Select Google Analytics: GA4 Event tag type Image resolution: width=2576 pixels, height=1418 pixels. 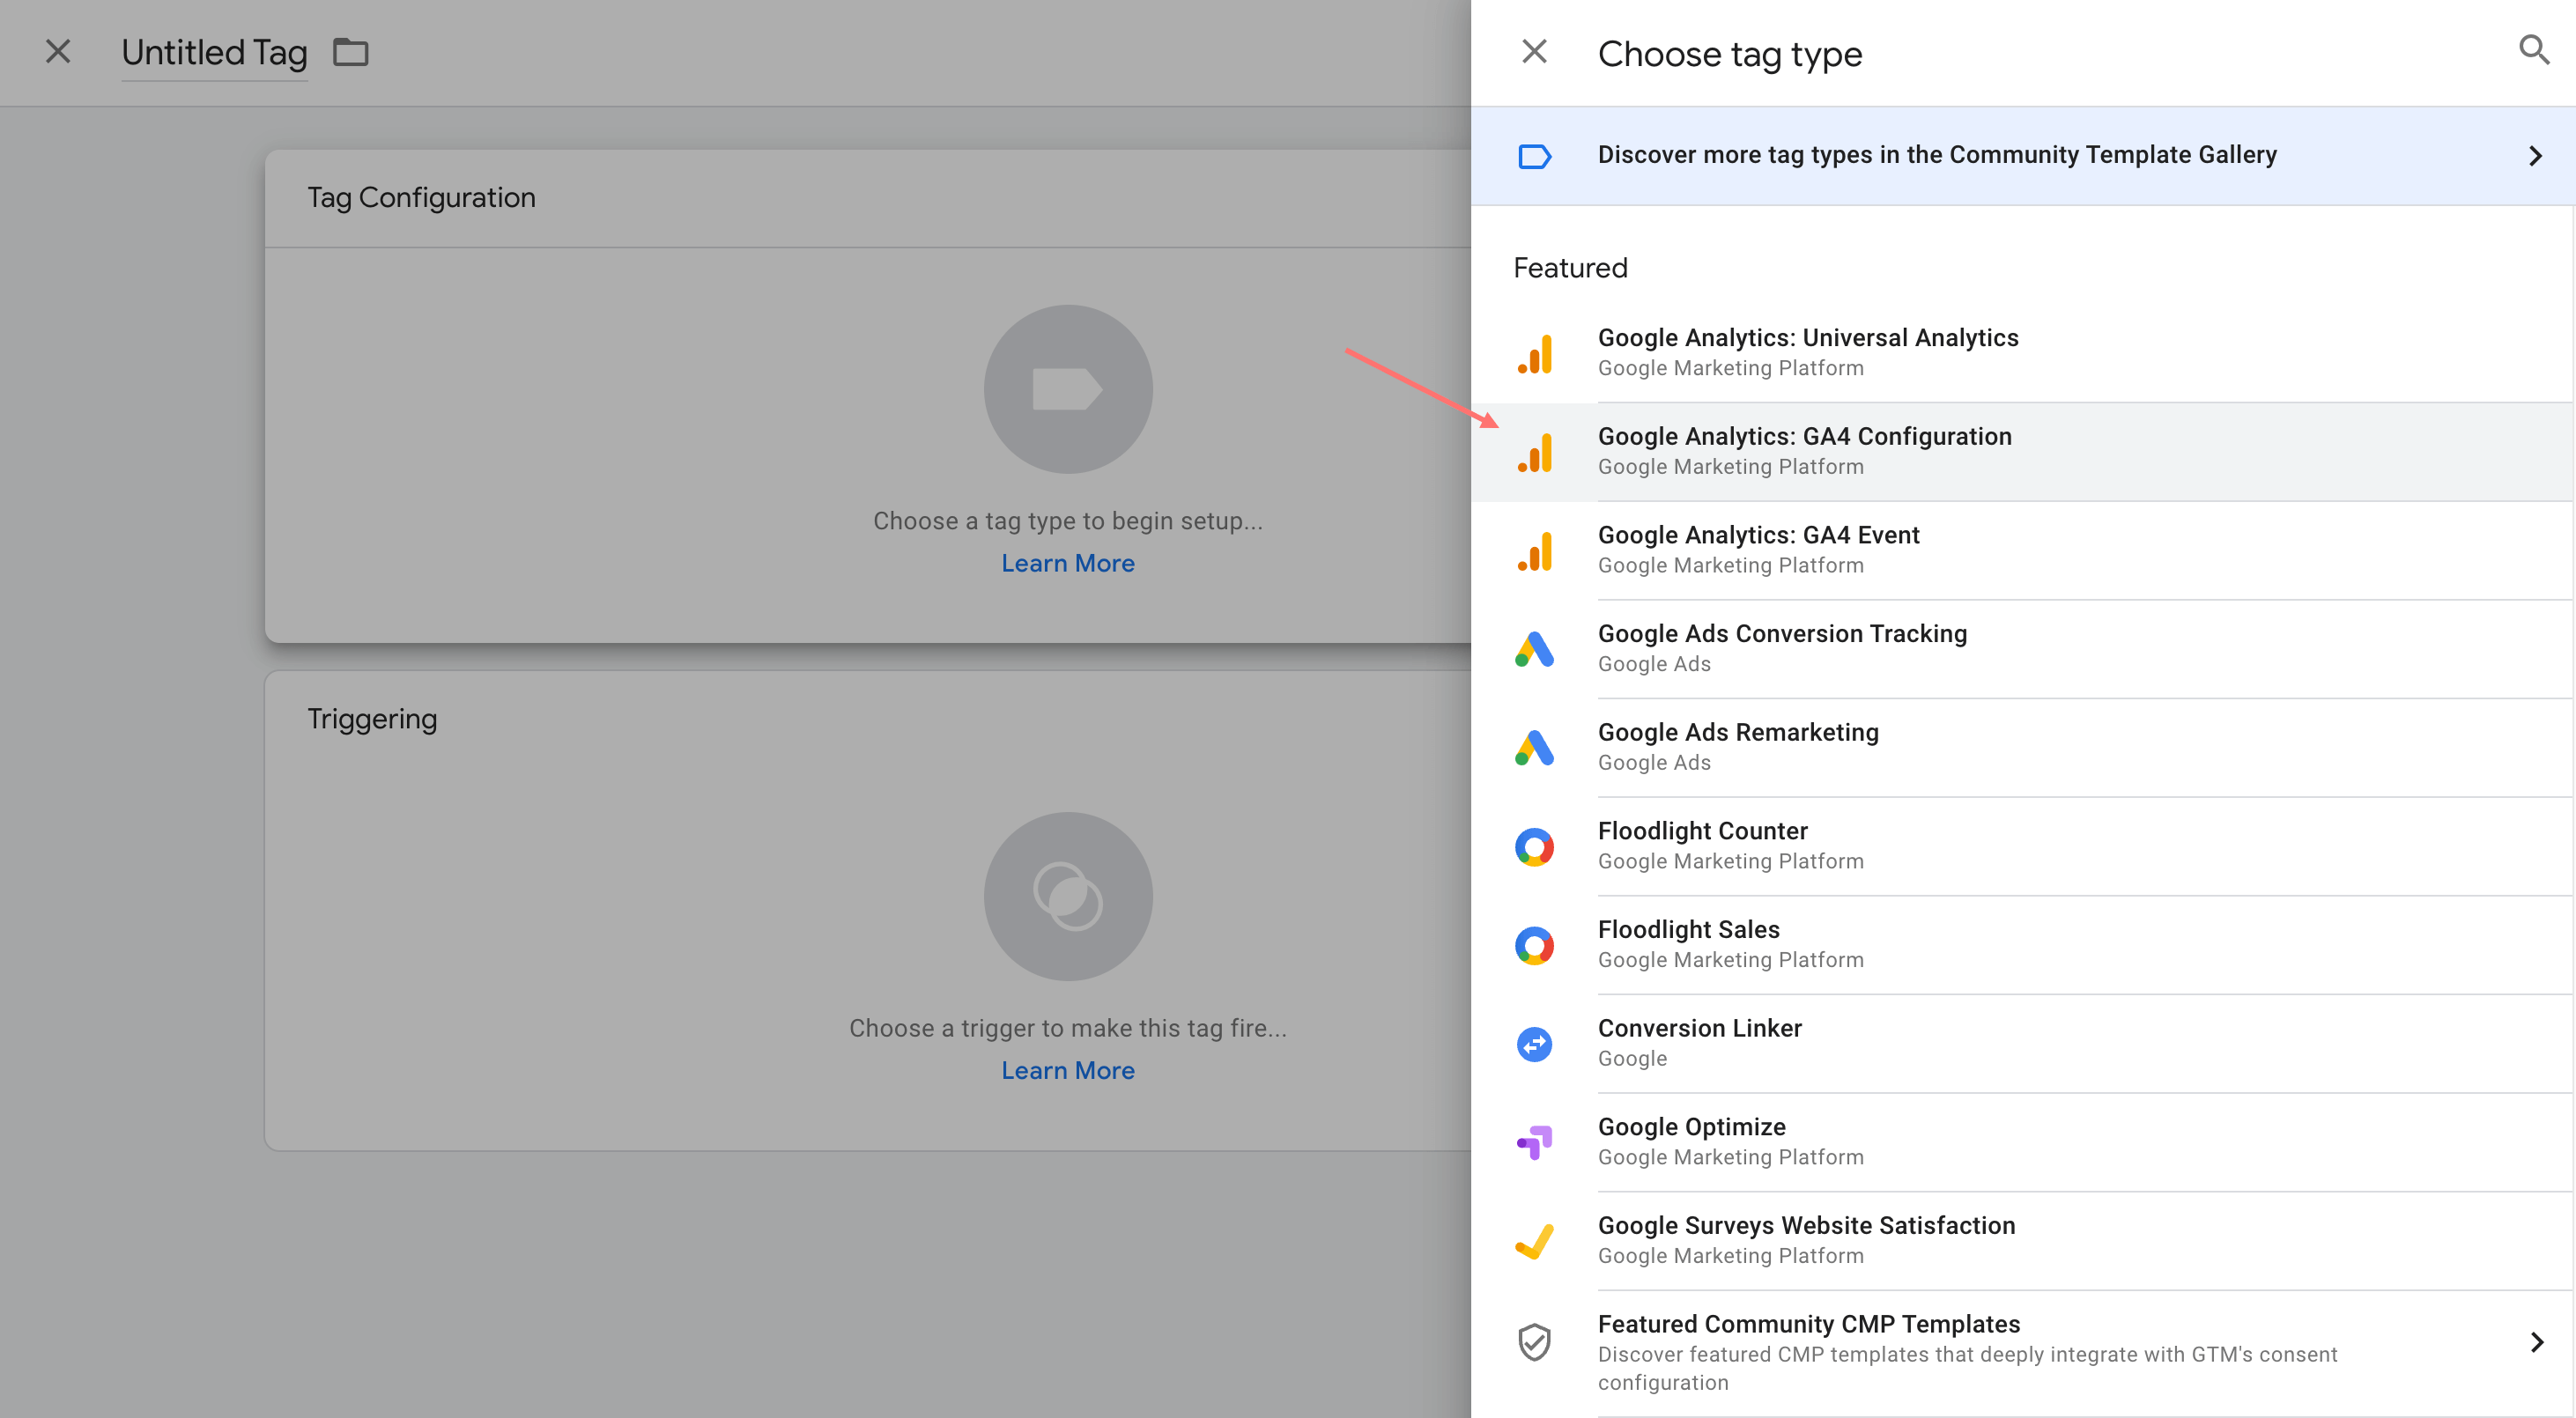point(2022,550)
